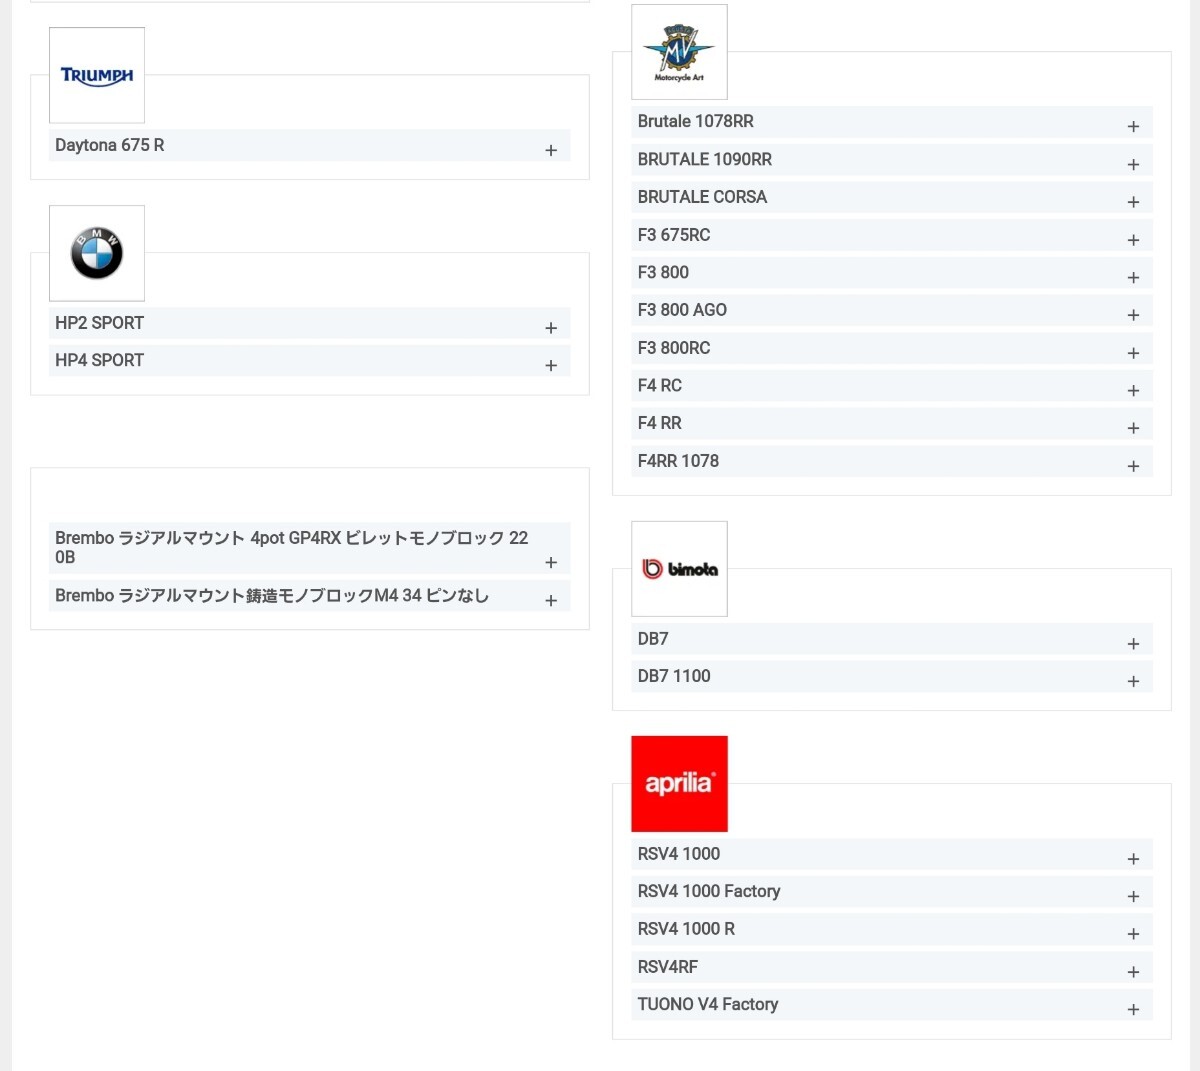Expand Brembo GP4RX billet monoblock plus icon

click(x=551, y=562)
